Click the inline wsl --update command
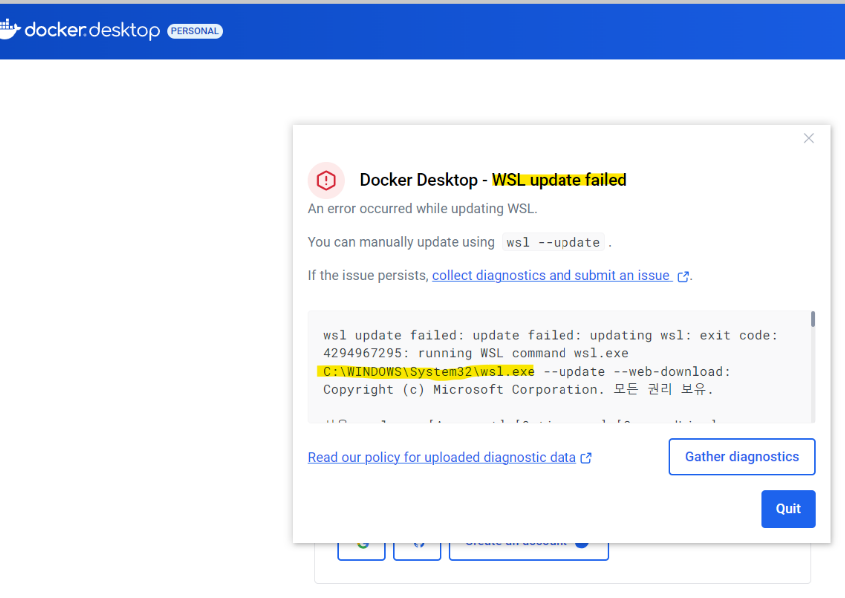845x598 pixels. click(553, 242)
